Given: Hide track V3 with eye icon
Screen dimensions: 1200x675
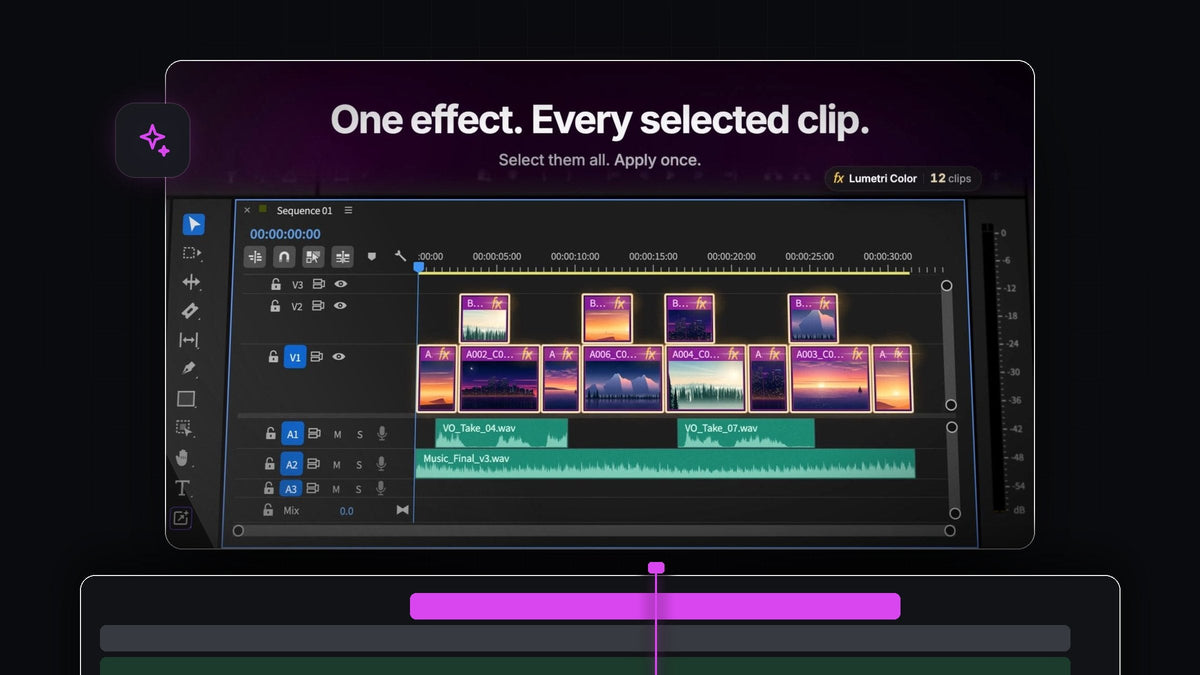Looking at the screenshot, I should pos(341,284).
